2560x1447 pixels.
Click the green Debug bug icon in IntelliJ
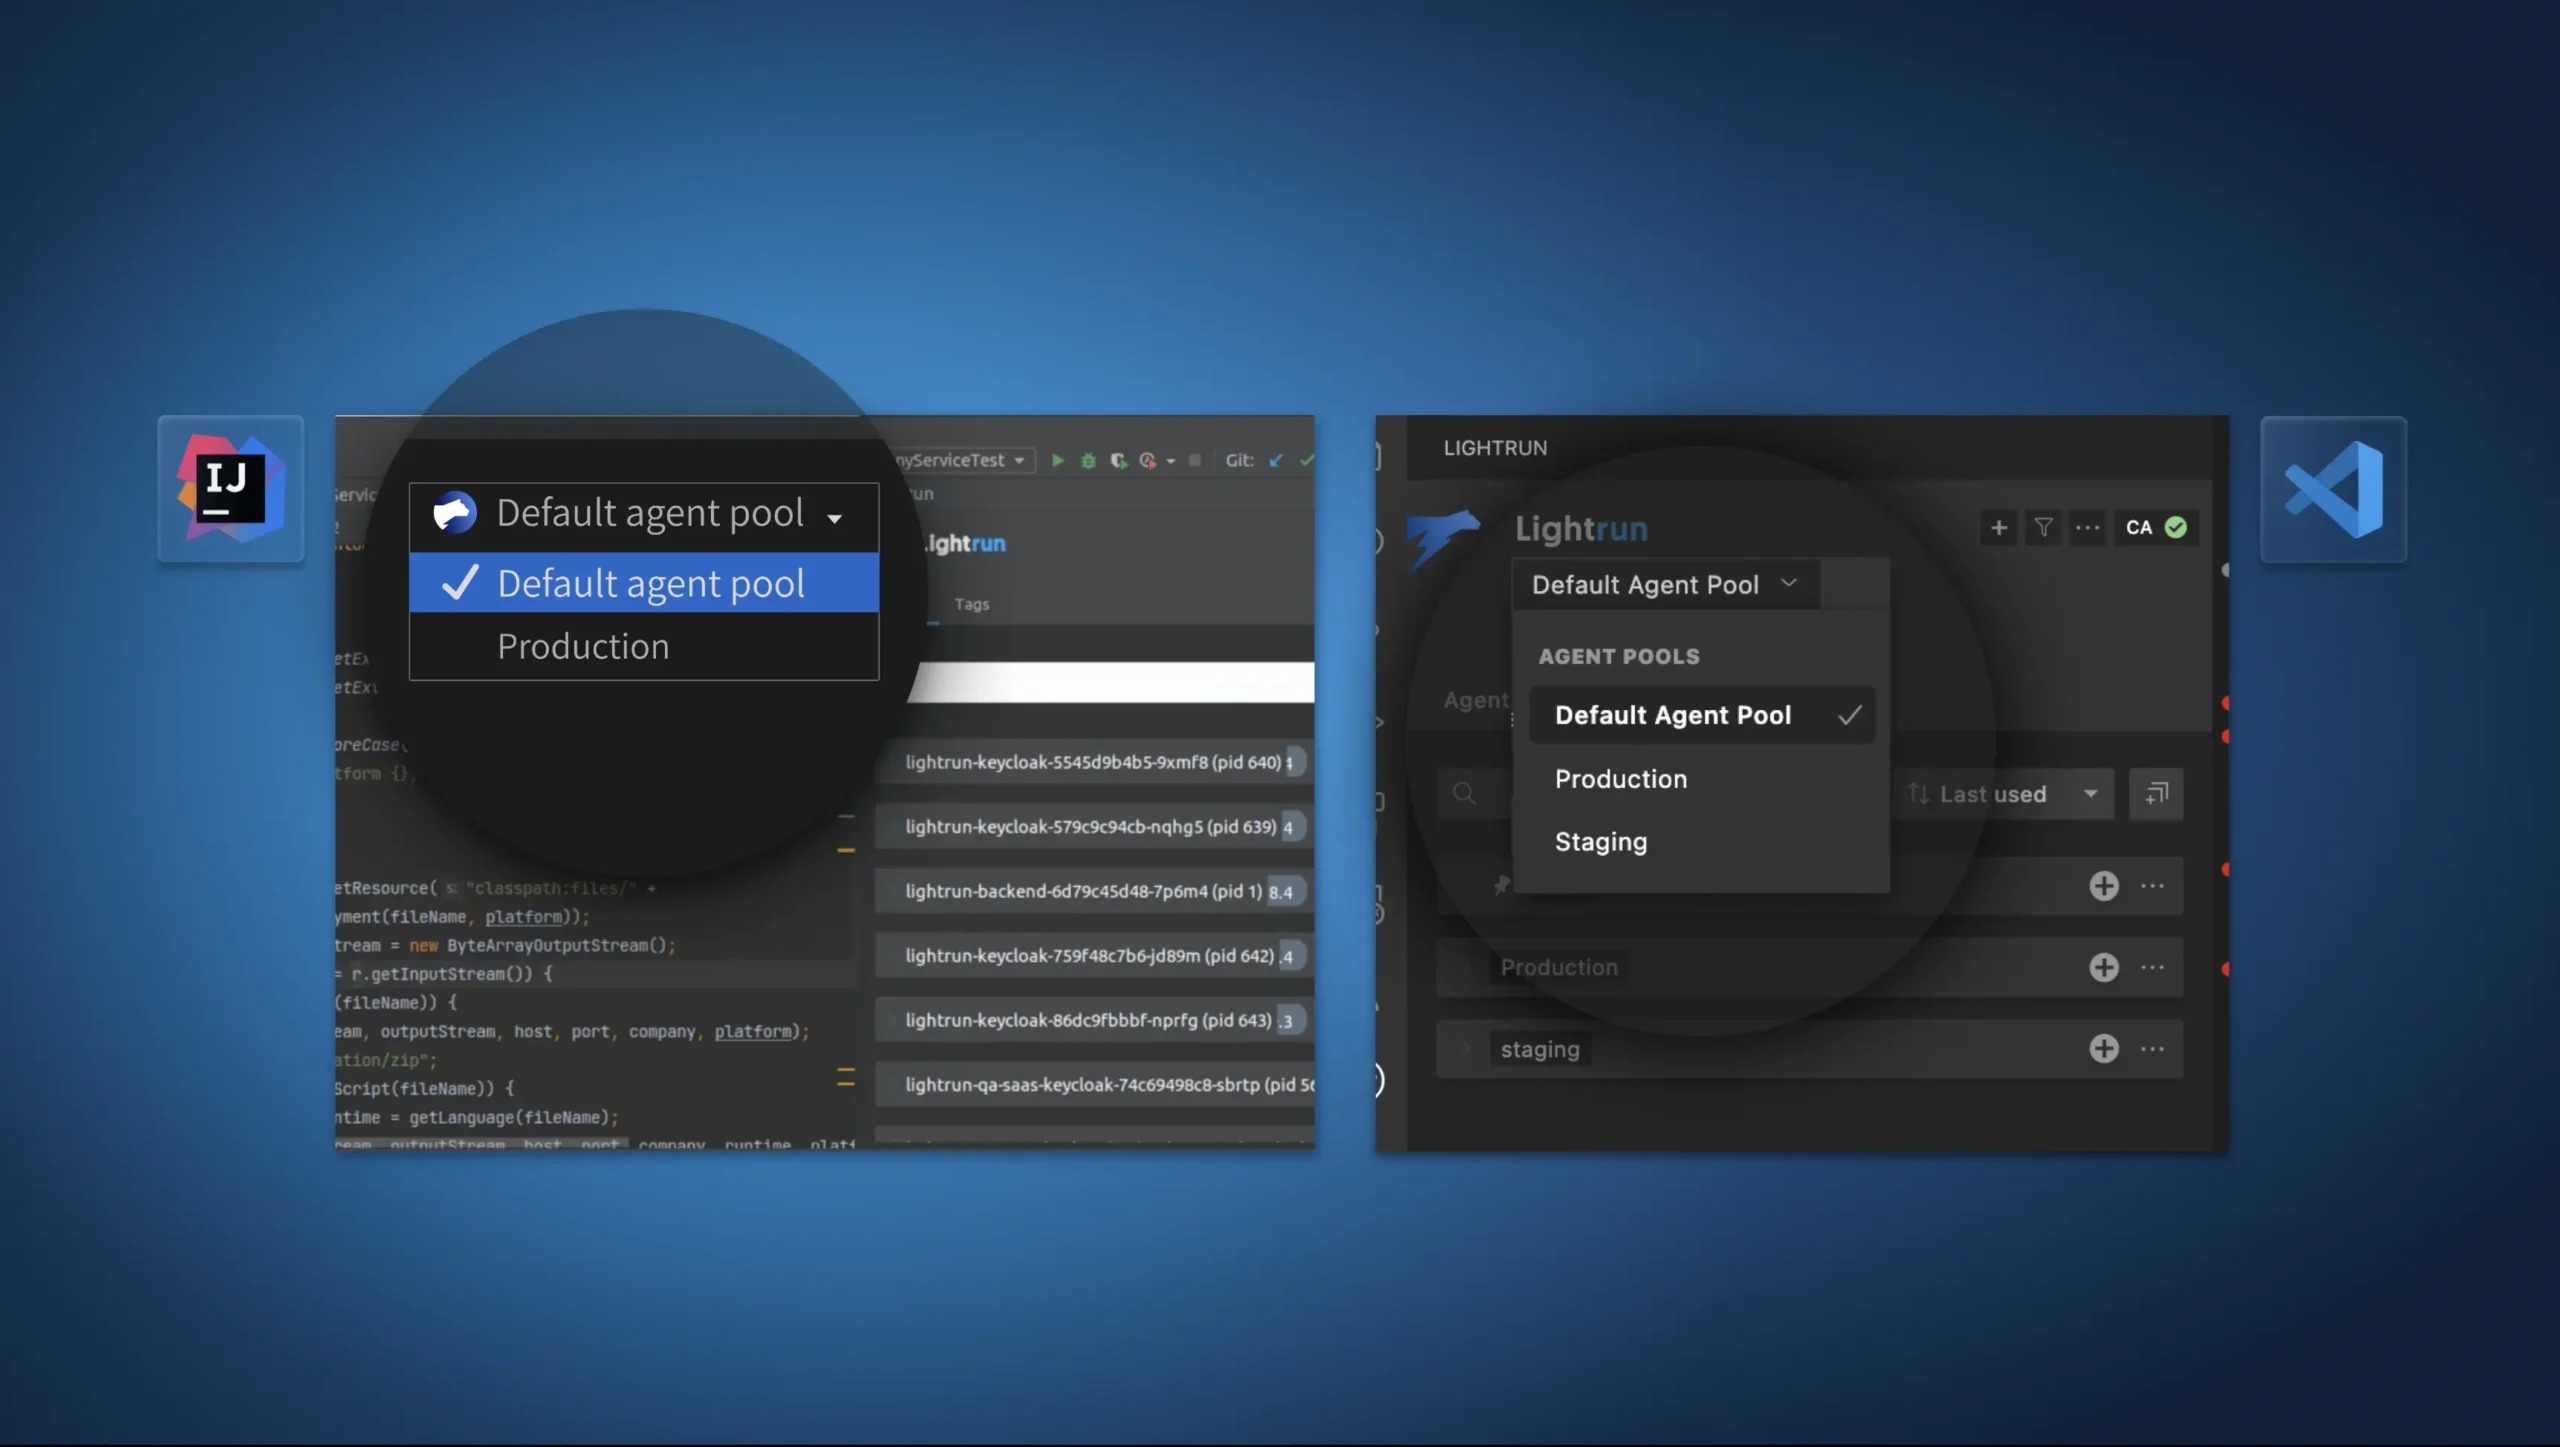pos(1088,460)
